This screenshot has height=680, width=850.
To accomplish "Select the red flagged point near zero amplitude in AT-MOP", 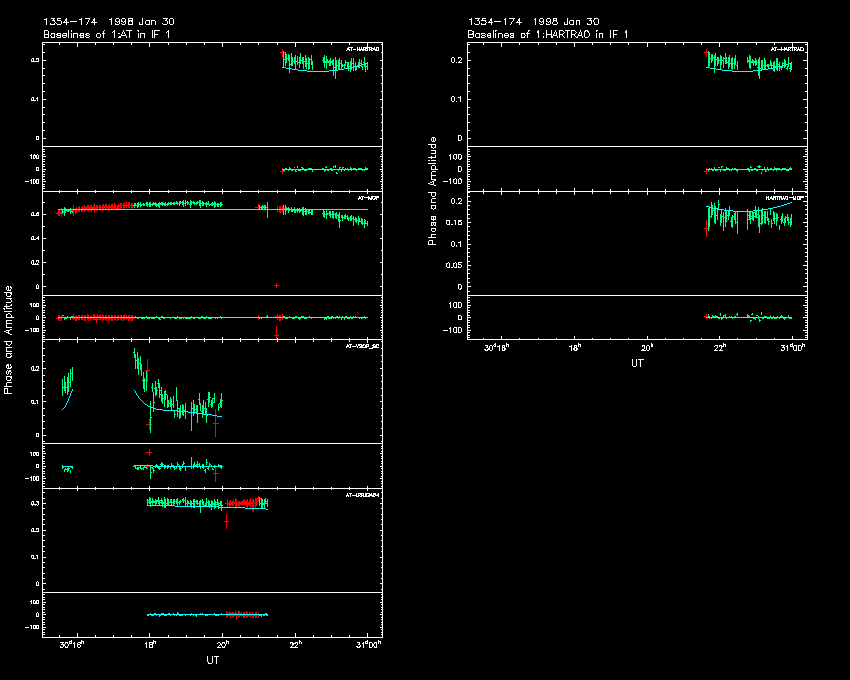I will point(276,285).
